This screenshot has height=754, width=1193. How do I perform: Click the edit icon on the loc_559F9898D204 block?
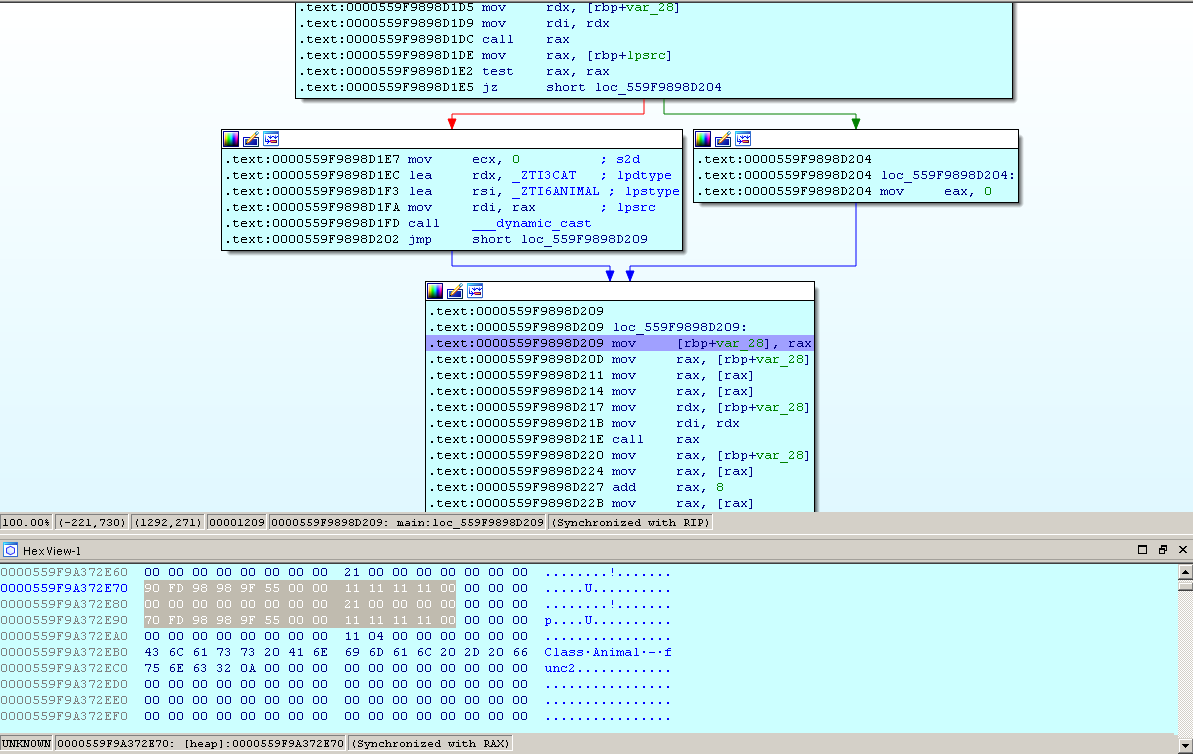pyautogui.click(x=724, y=138)
